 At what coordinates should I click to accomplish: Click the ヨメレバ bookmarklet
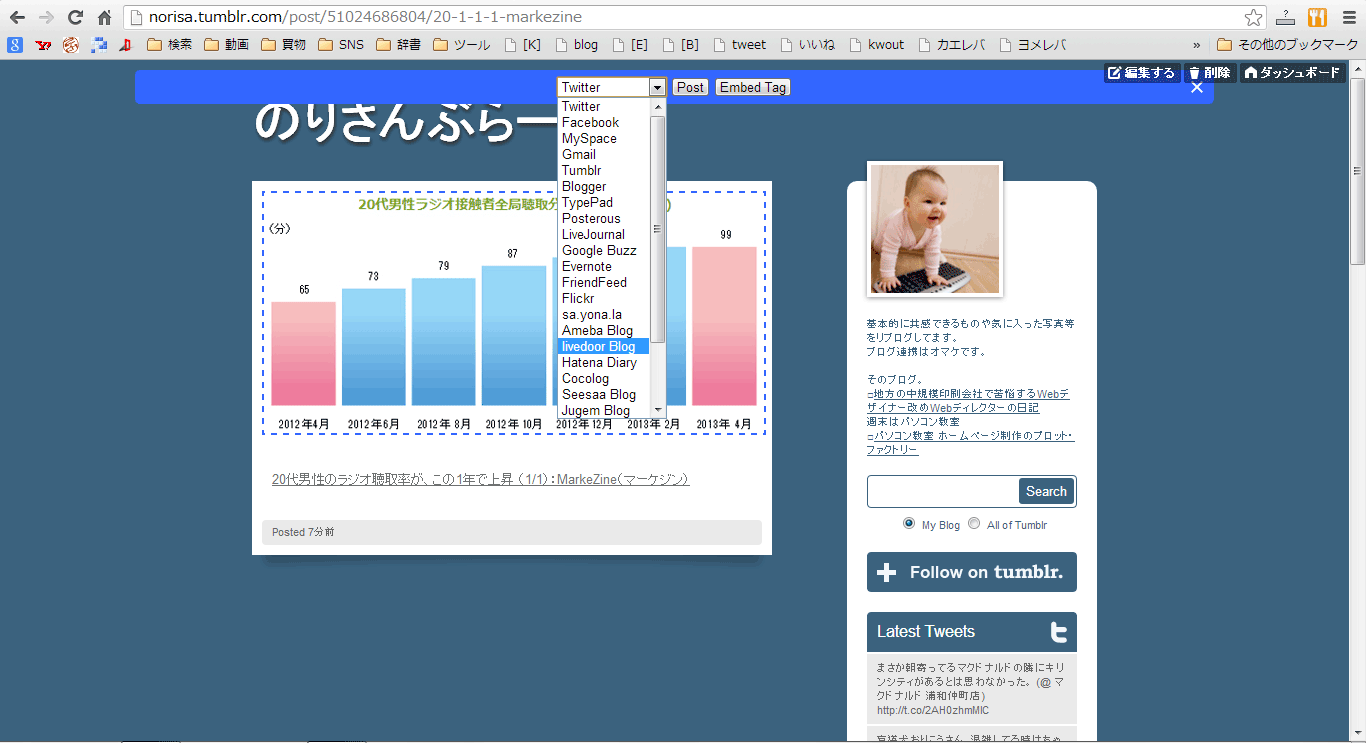coord(1032,44)
